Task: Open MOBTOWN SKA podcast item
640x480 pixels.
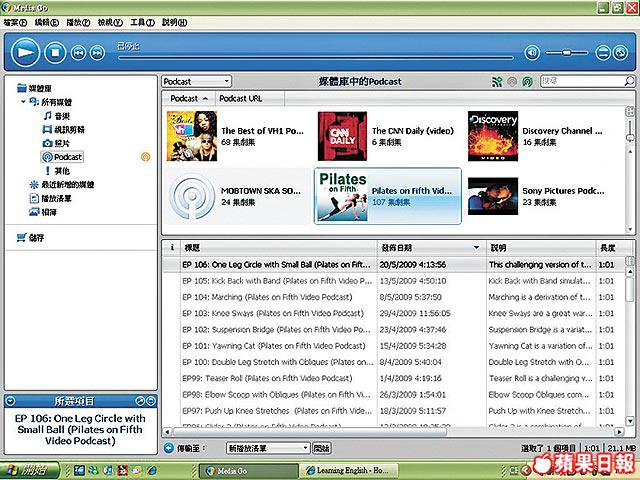Action: click(x=237, y=196)
